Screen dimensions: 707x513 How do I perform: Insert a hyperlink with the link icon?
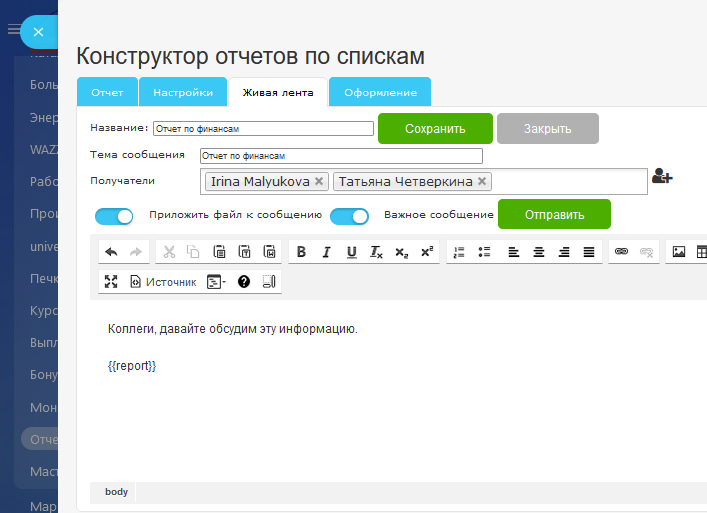(x=621, y=252)
